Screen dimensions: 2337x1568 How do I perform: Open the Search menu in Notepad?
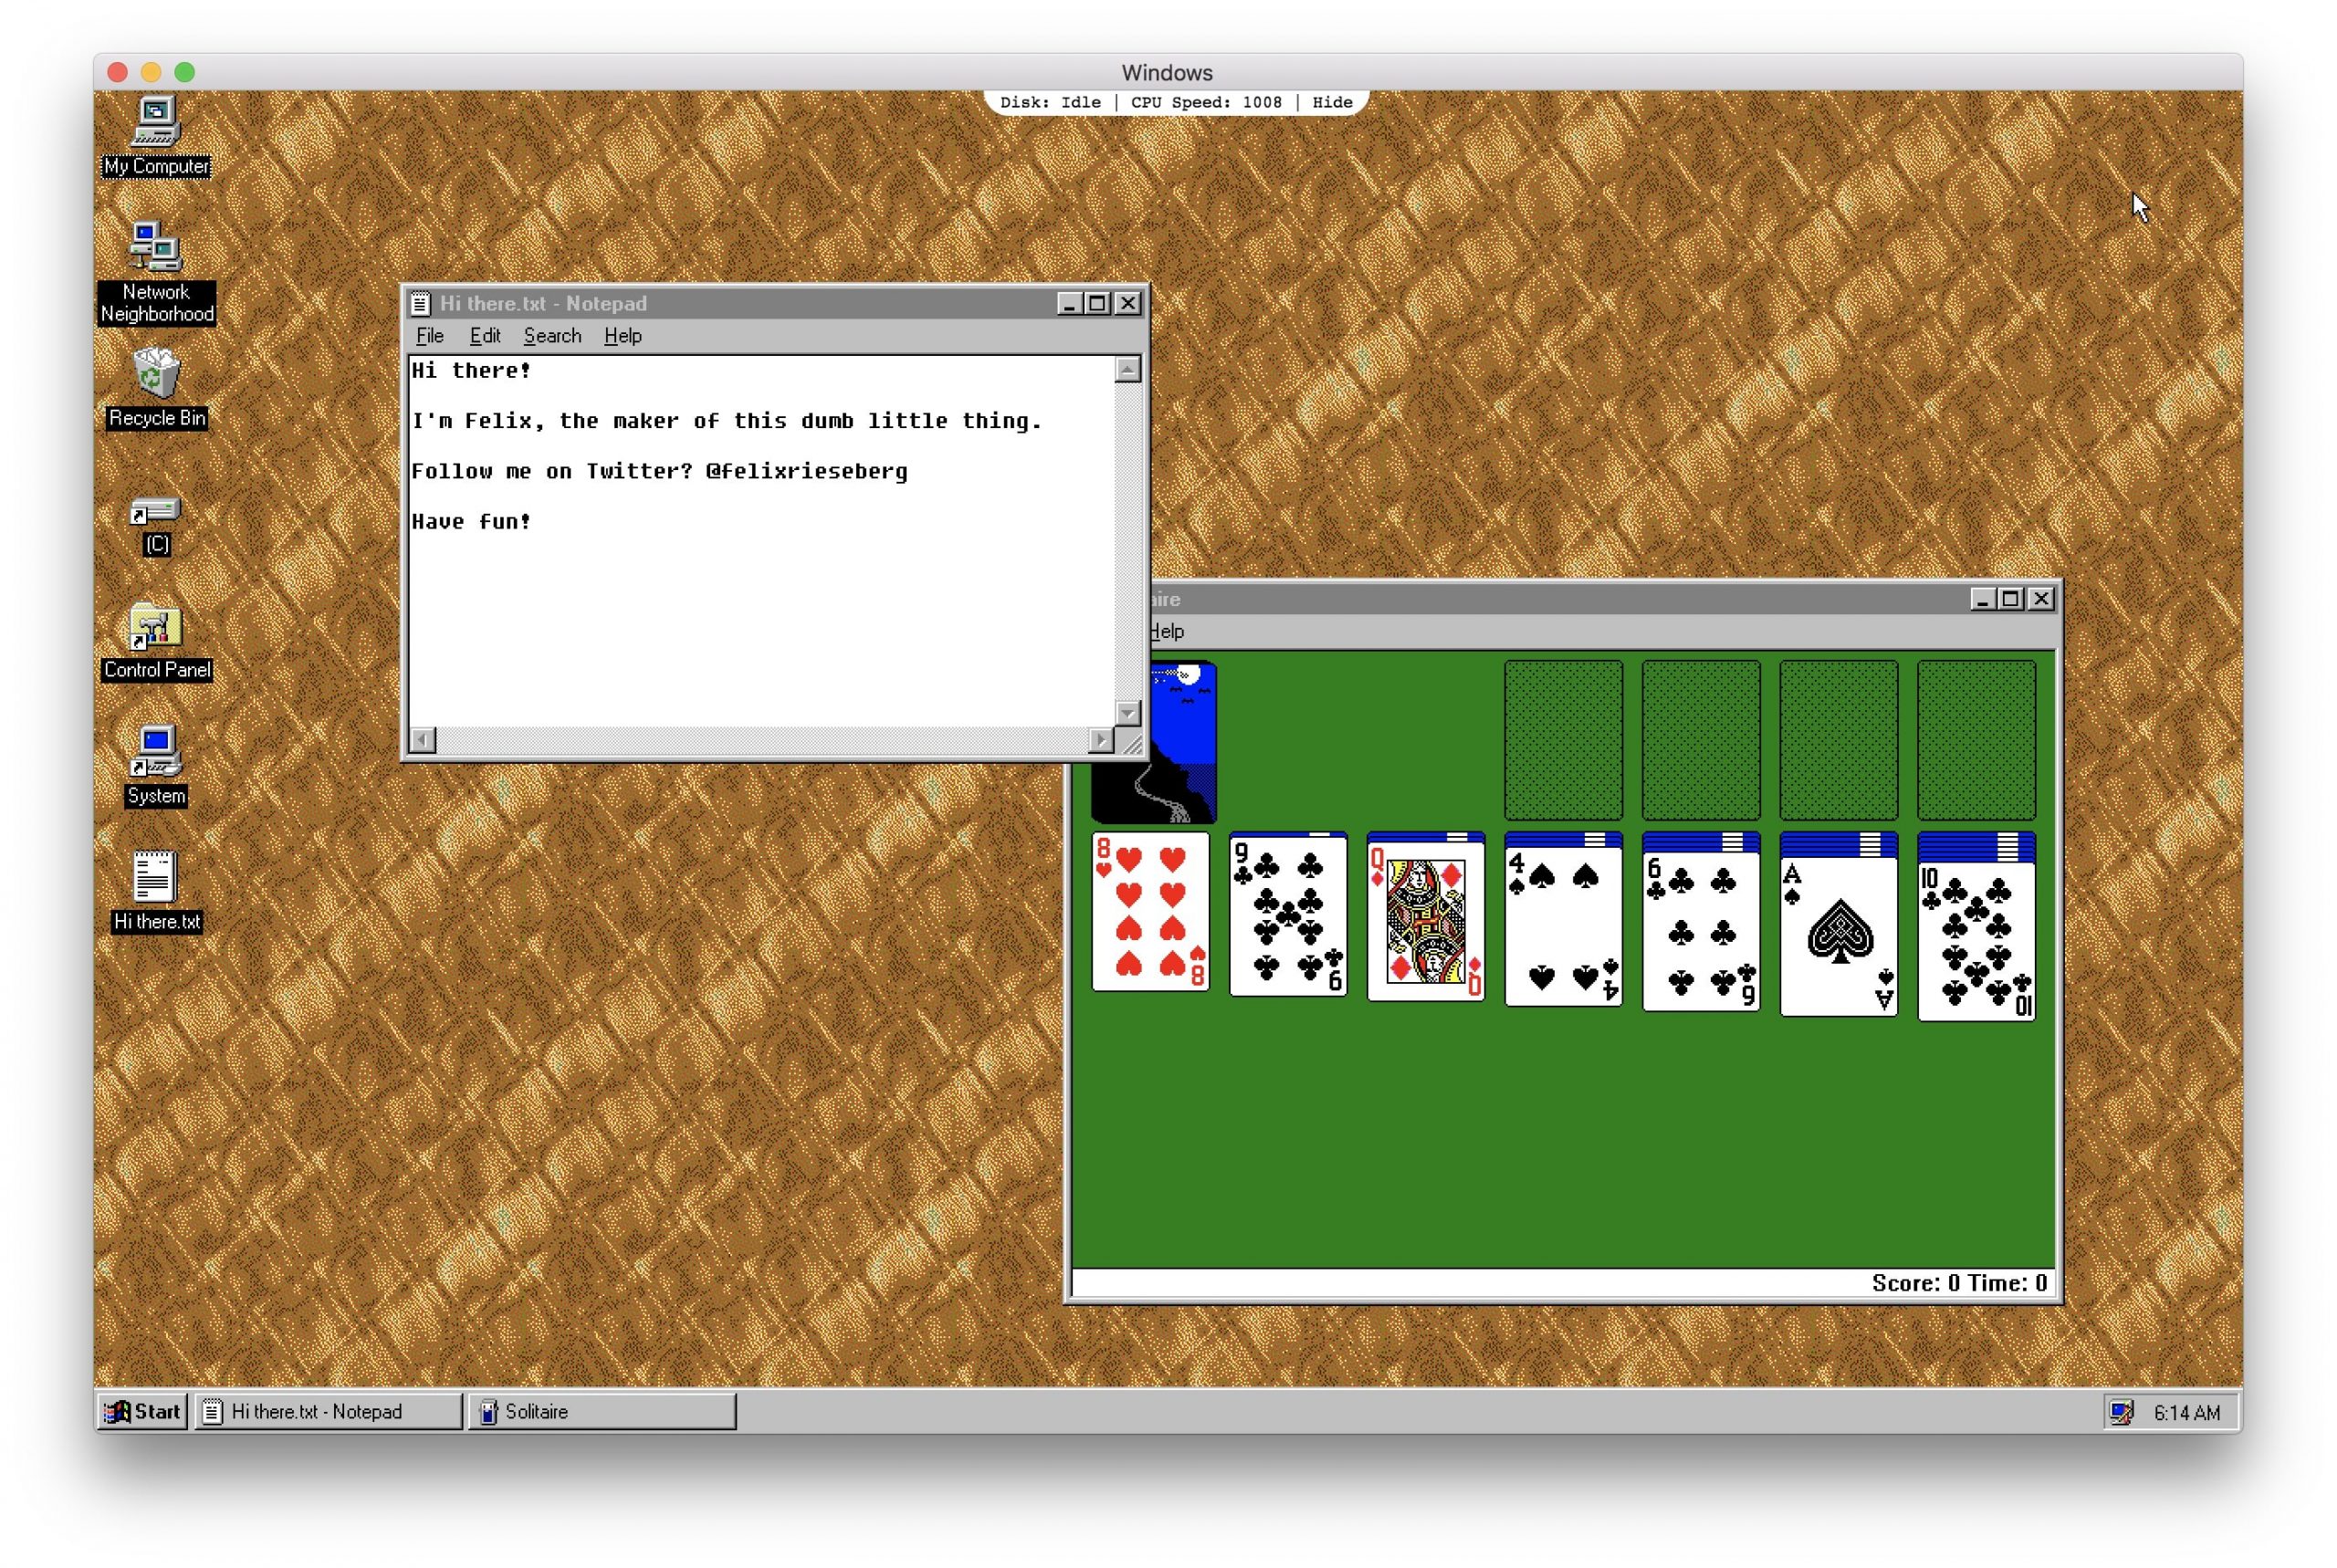pyautogui.click(x=552, y=336)
